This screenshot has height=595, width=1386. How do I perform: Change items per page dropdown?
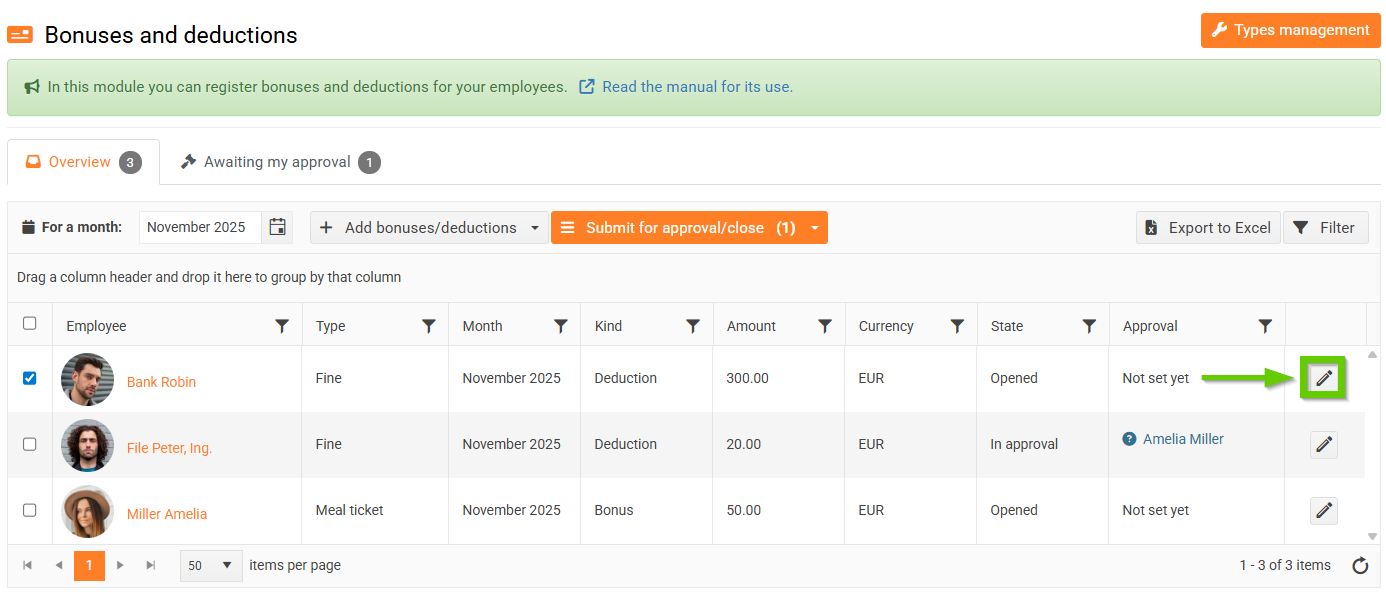[211, 565]
